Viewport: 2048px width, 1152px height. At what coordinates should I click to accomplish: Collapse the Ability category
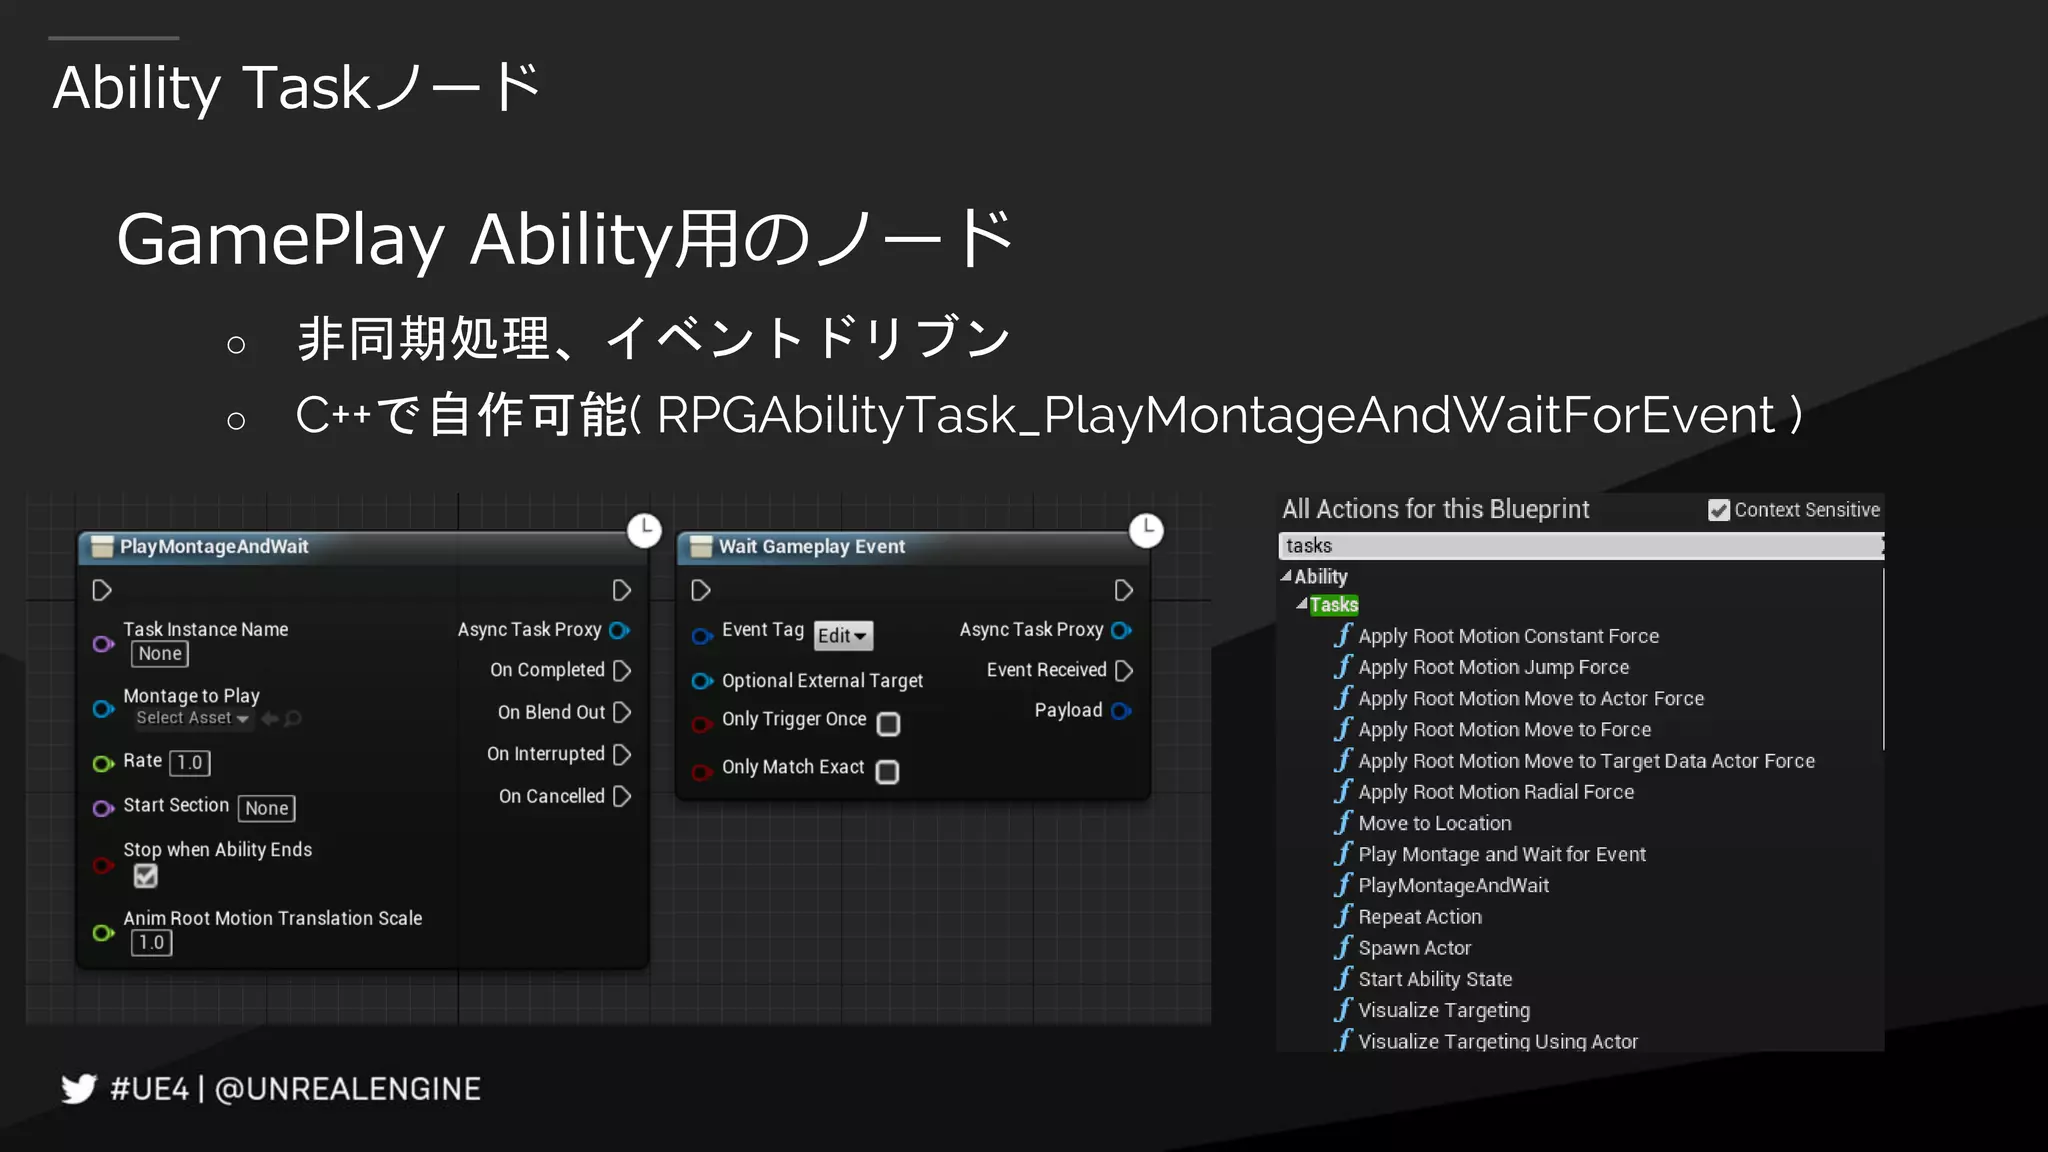click(1286, 576)
